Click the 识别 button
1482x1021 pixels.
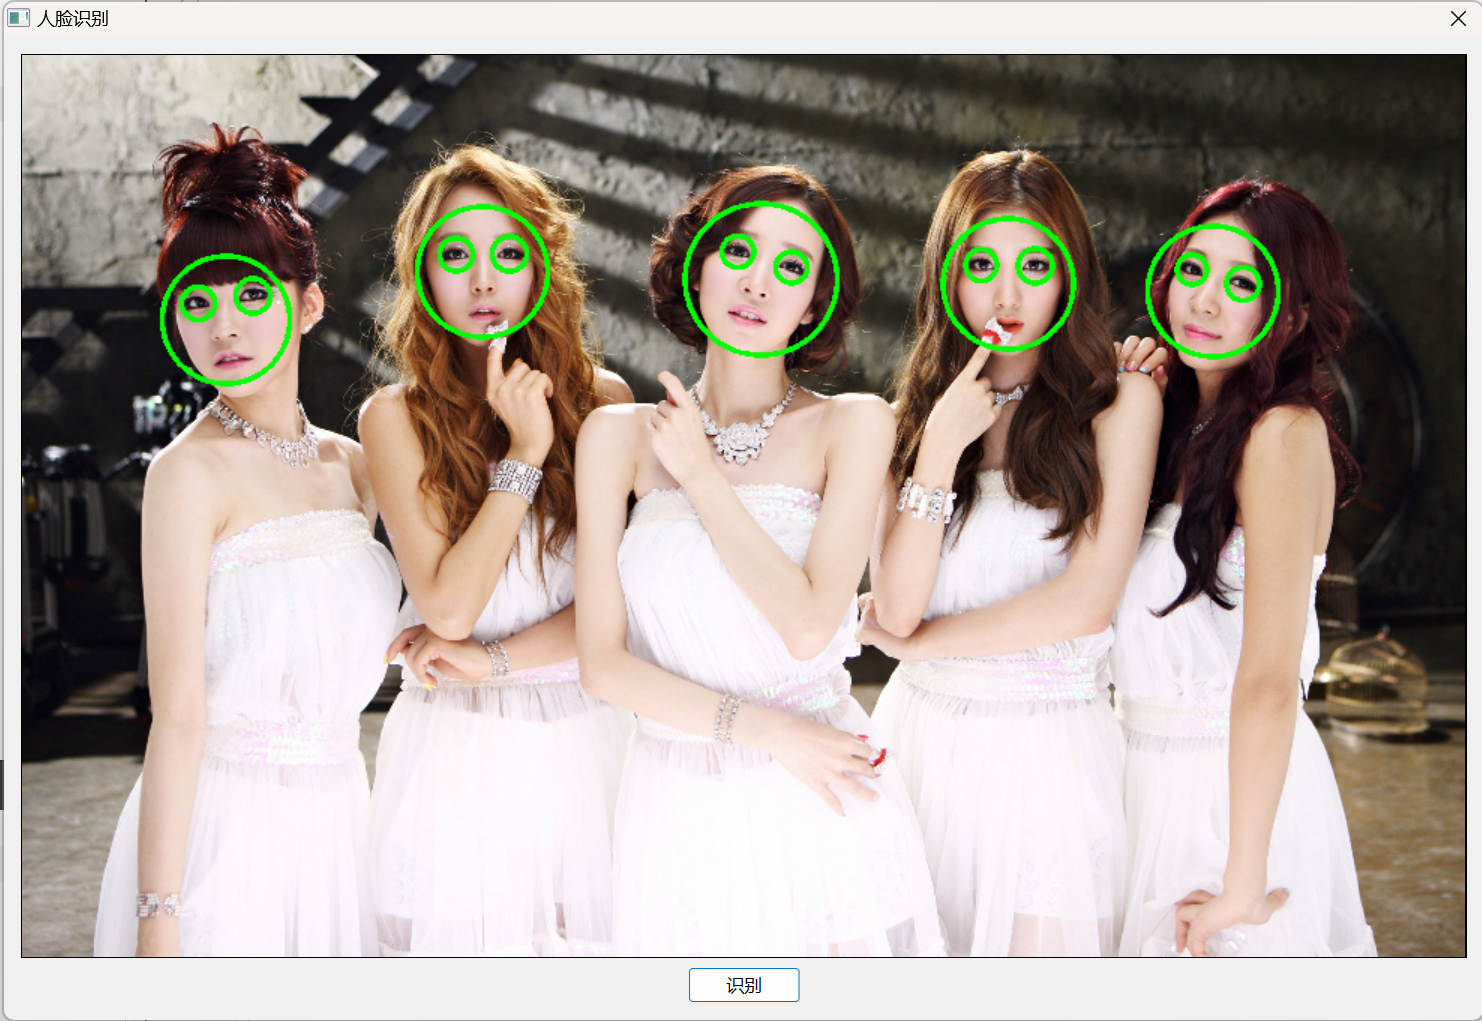743,985
